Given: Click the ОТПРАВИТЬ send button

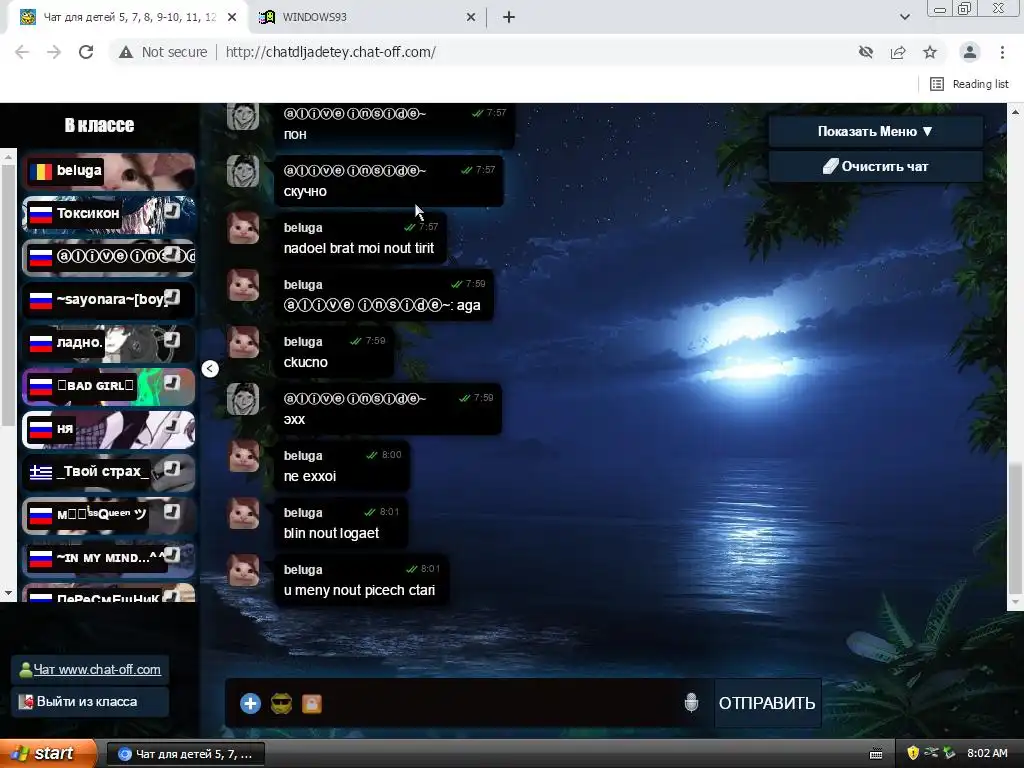Looking at the screenshot, I should click(767, 703).
